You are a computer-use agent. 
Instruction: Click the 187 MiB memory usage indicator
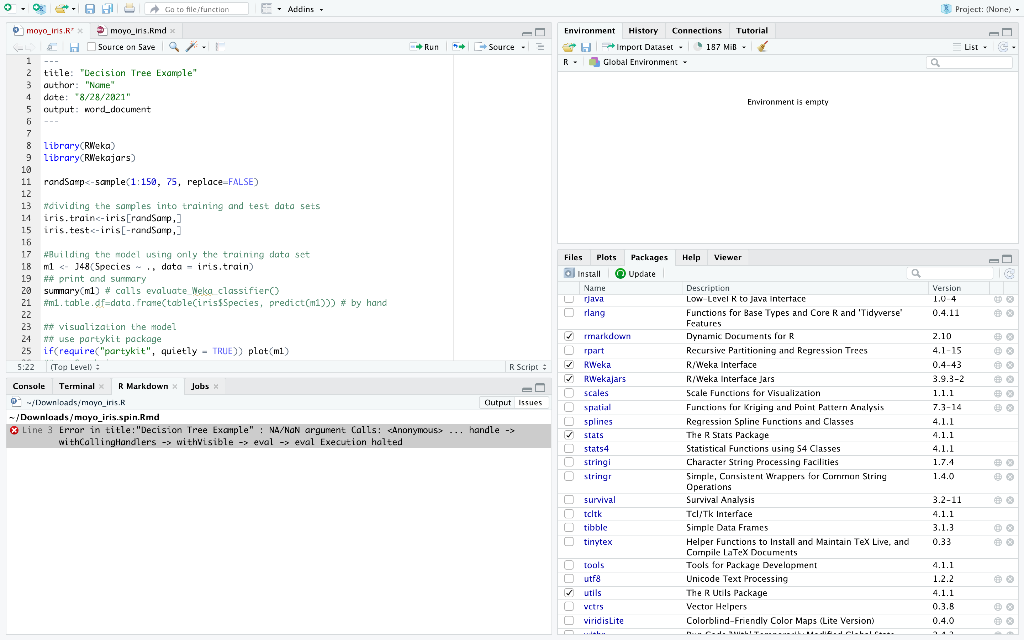[722, 48]
